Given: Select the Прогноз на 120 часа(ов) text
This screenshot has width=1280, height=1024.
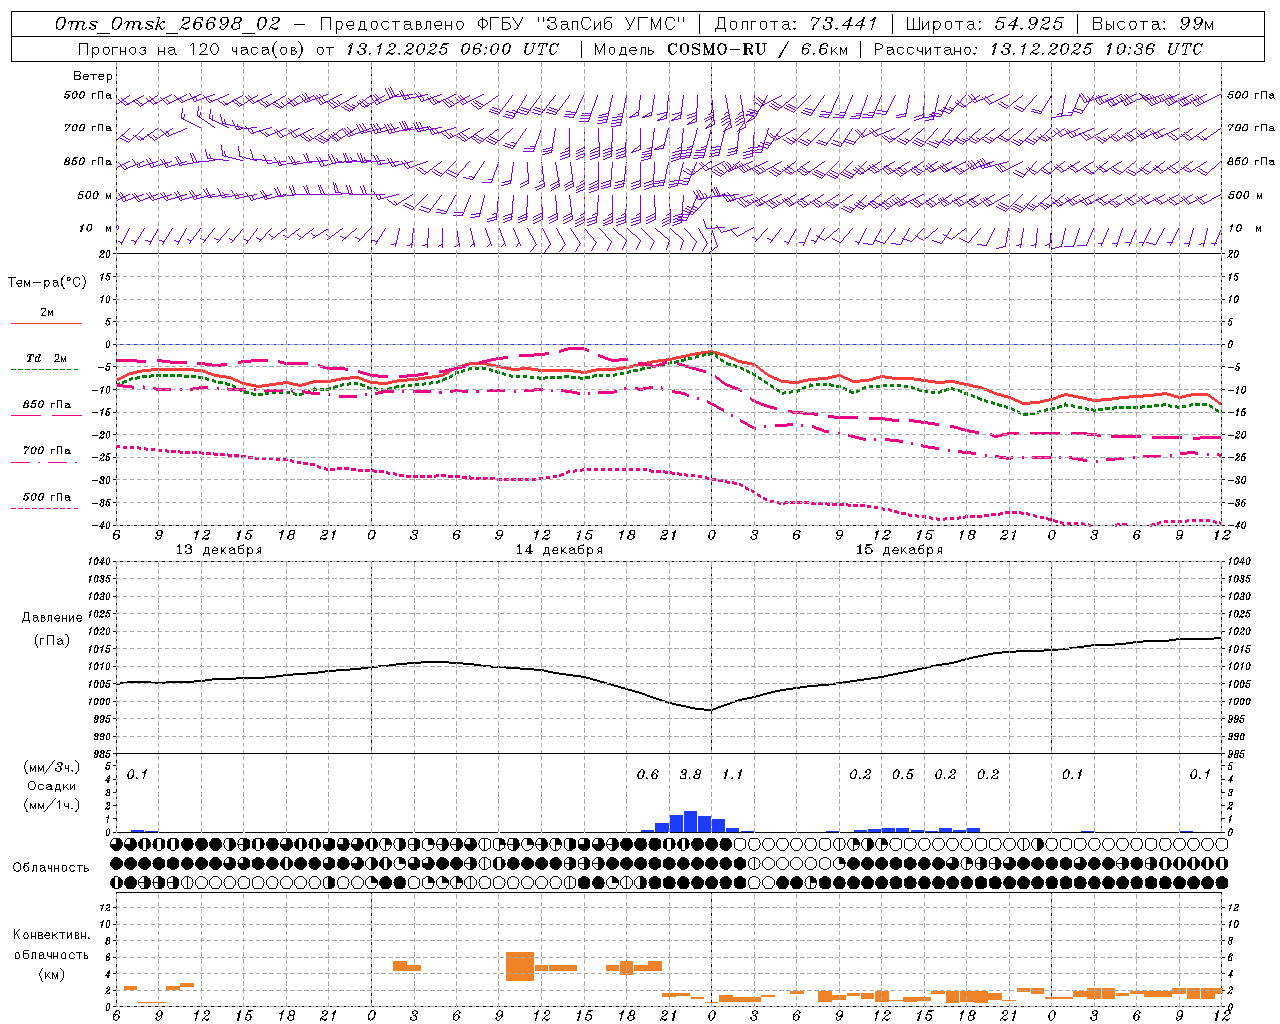Looking at the screenshot, I should [x=192, y=48].
